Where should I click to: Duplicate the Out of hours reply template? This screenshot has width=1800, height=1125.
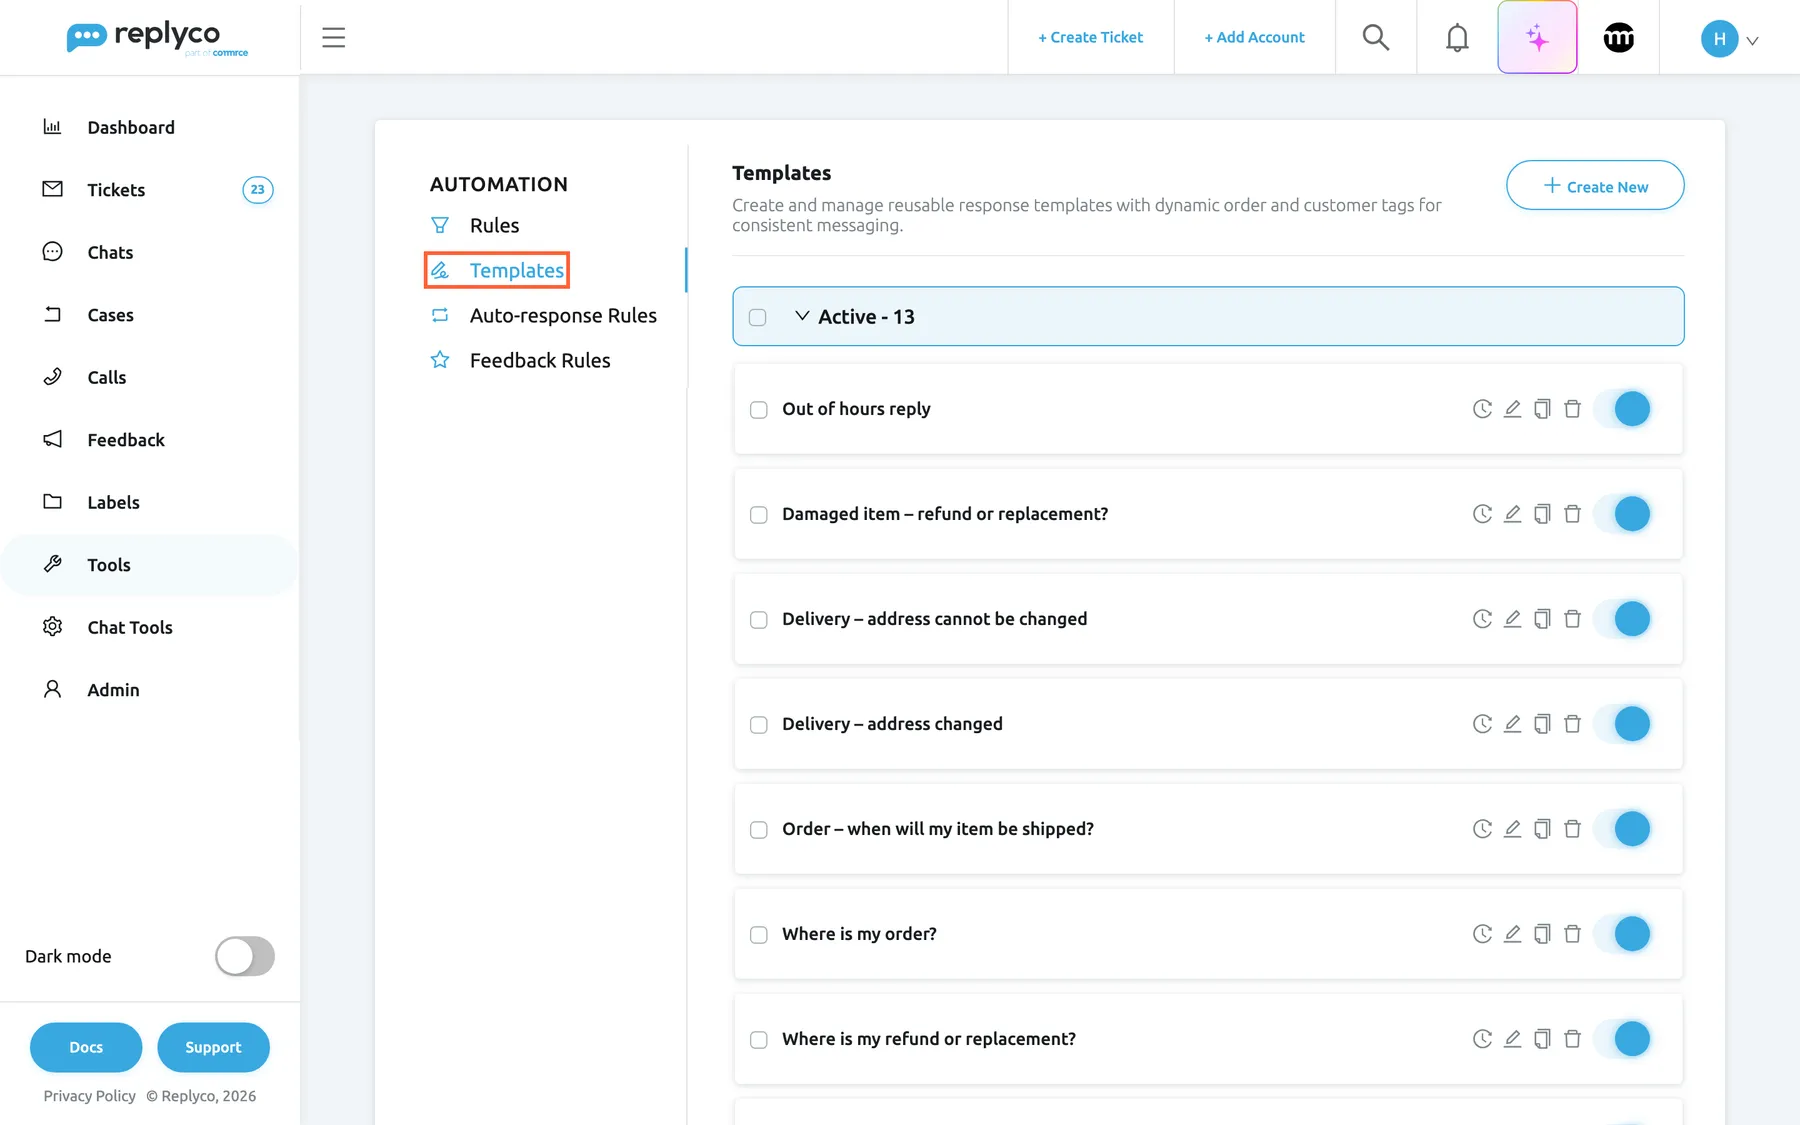pos(1542,409)
